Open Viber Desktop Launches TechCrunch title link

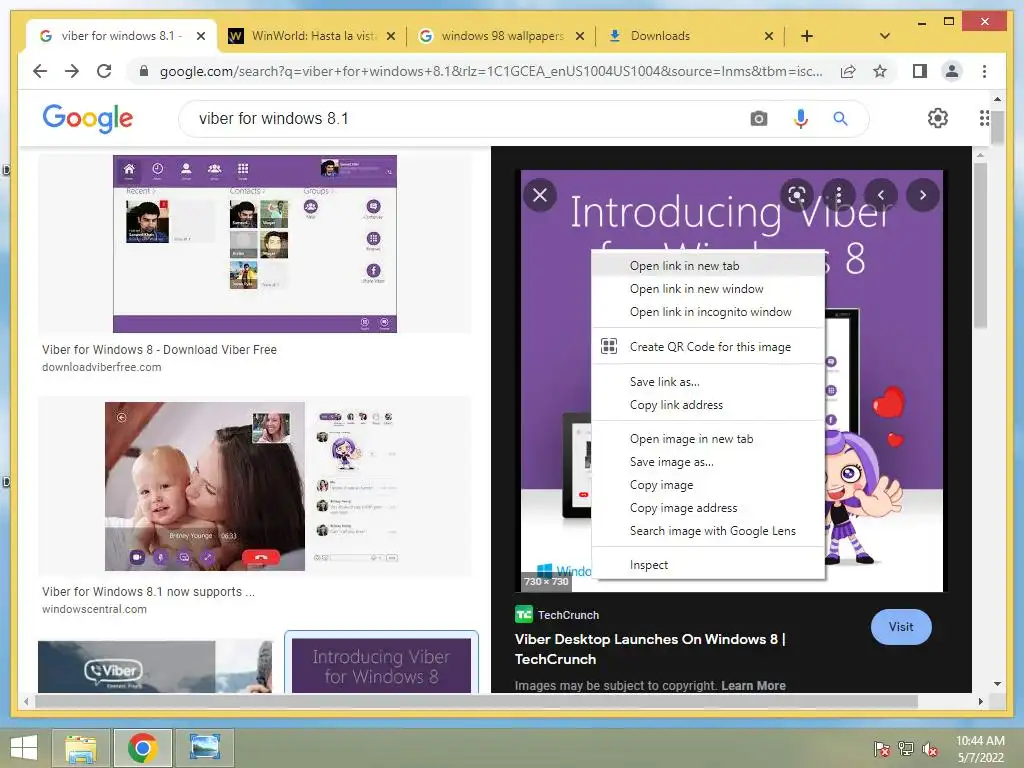[650, 649]
